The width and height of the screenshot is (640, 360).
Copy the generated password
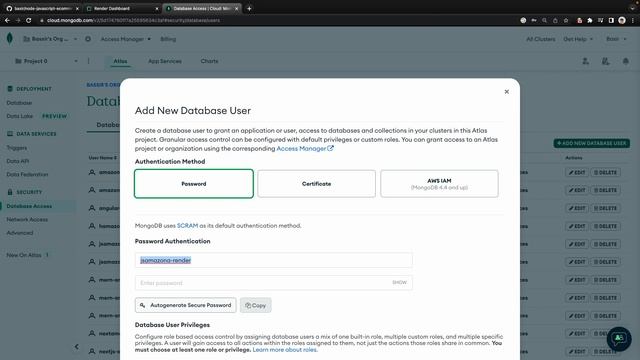[x=256, y=305]
